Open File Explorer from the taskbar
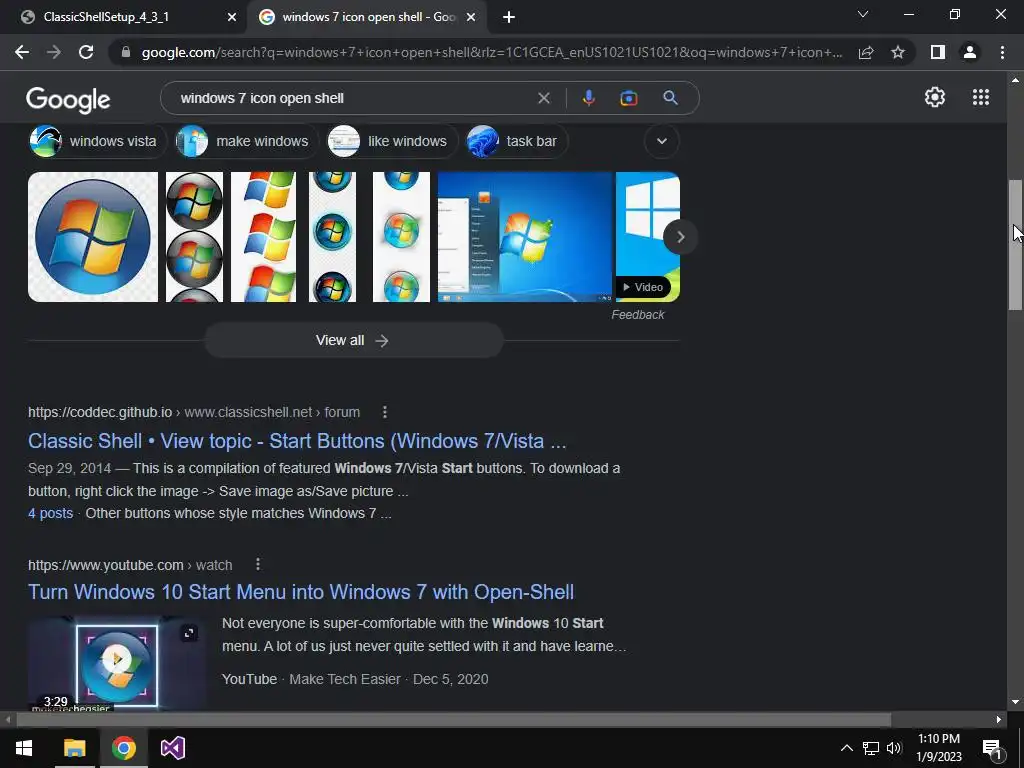The image size is (1024, 768). coord(74,748)
